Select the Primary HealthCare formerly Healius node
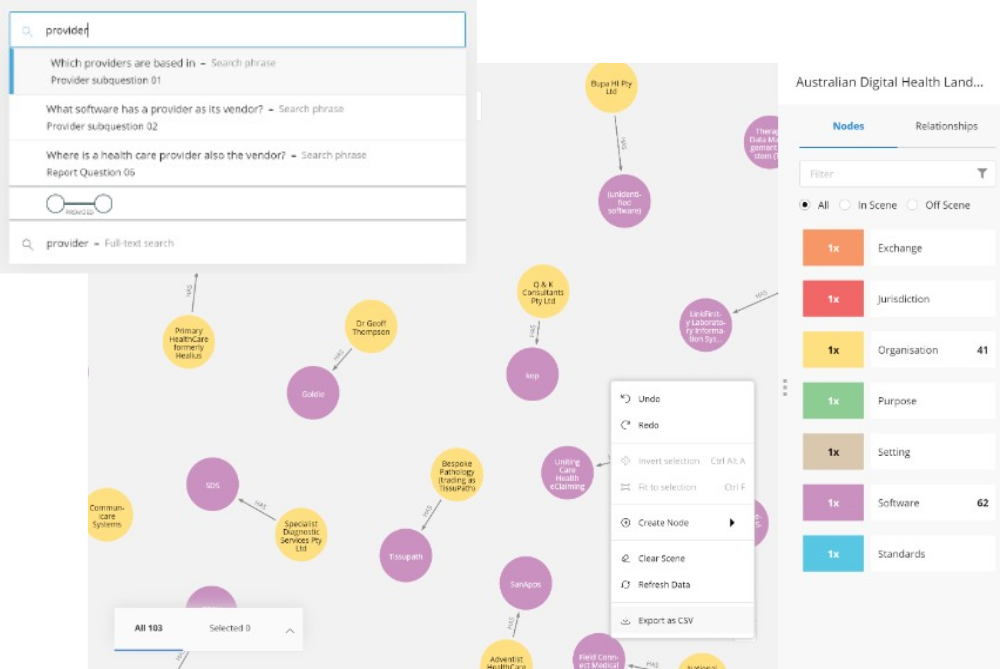The height and width of the screenshot is (669, 1000). 189,342
